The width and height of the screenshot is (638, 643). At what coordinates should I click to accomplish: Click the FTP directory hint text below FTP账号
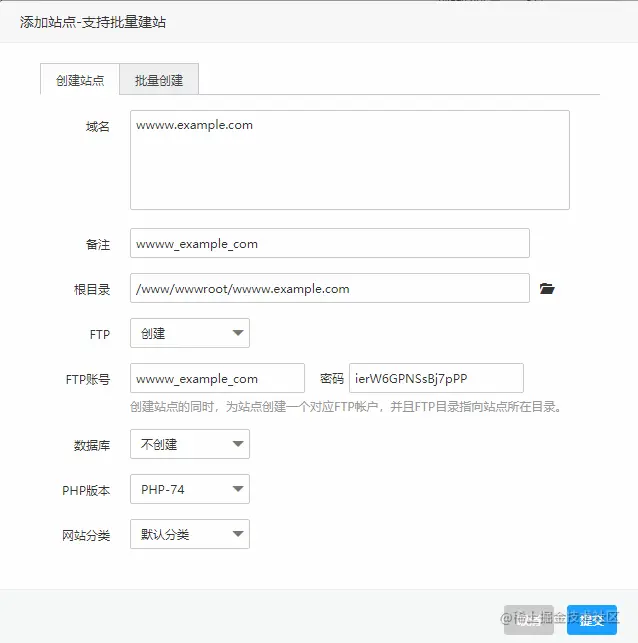pos(346,407)
